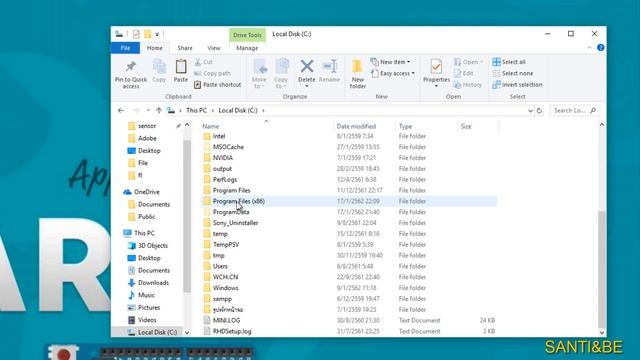The image size is (640, 360).
Task: Select OneDrive in navigation pane
Action: (x=147, y=192)
